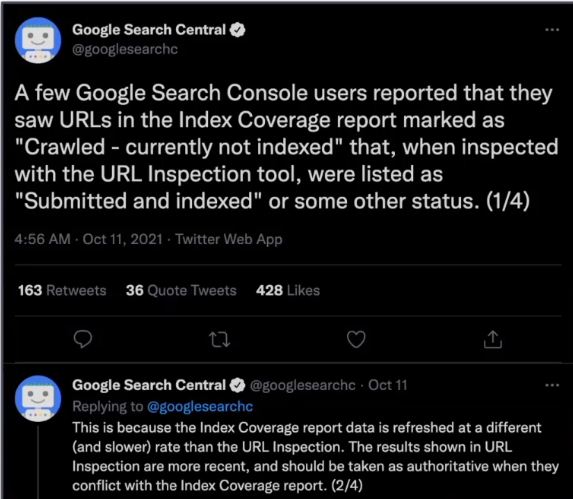Click the Twitter Web App source link

coord(229,239)
